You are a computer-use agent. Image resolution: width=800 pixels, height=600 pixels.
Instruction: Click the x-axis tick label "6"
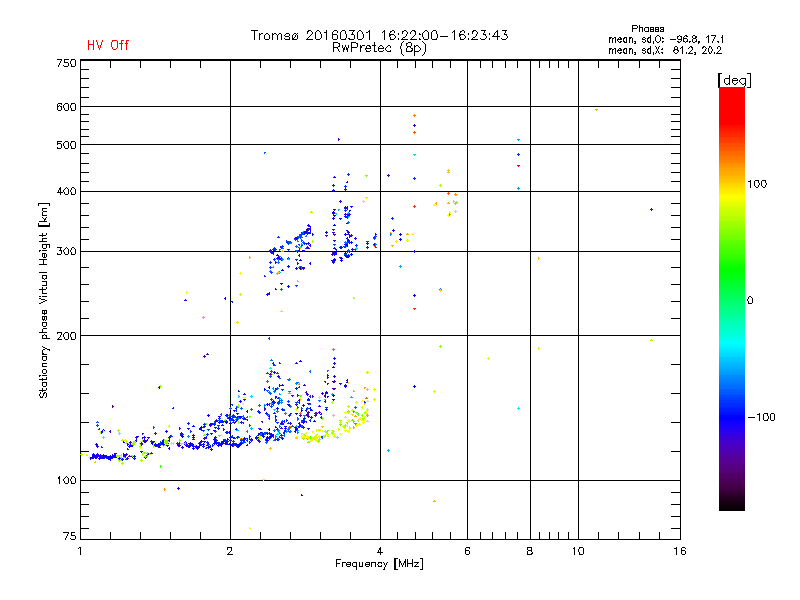(x=467, y=551)
